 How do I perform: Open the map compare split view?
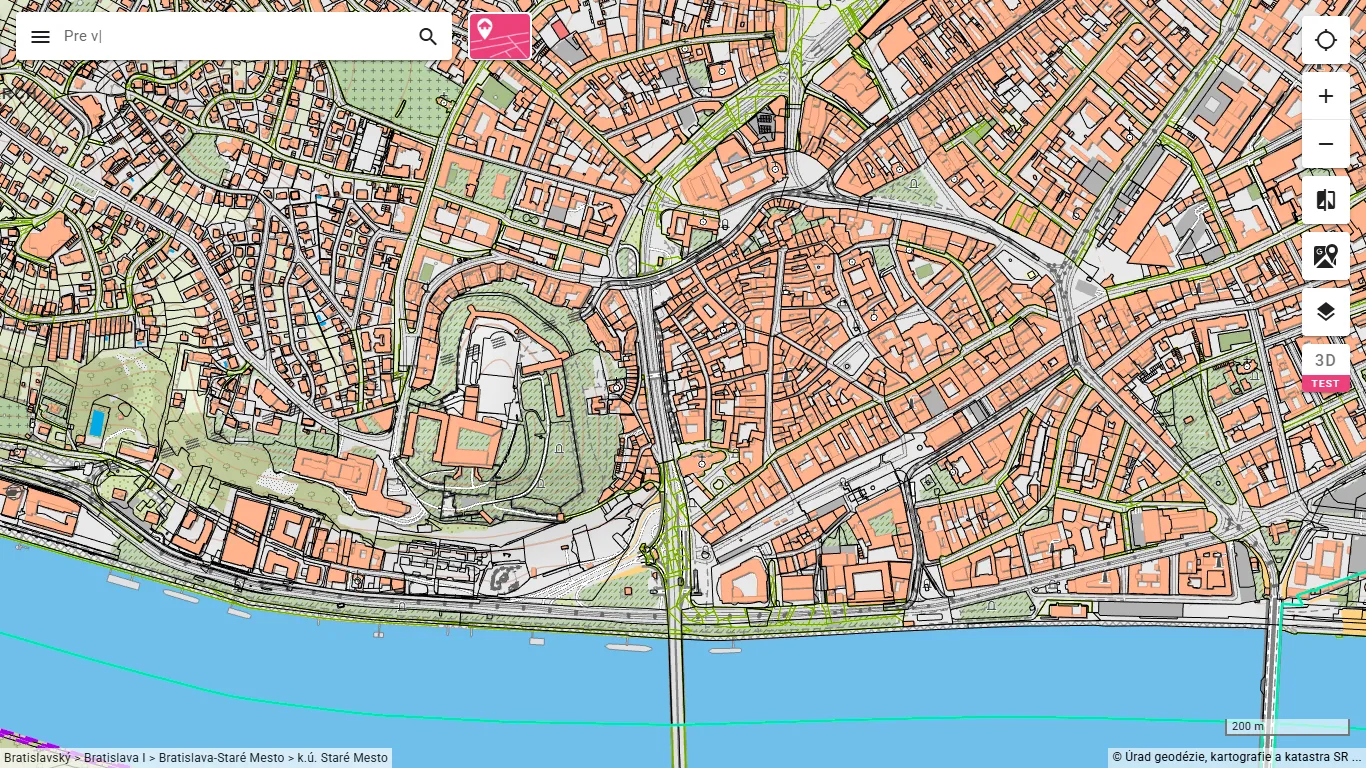click(1326, 200)
